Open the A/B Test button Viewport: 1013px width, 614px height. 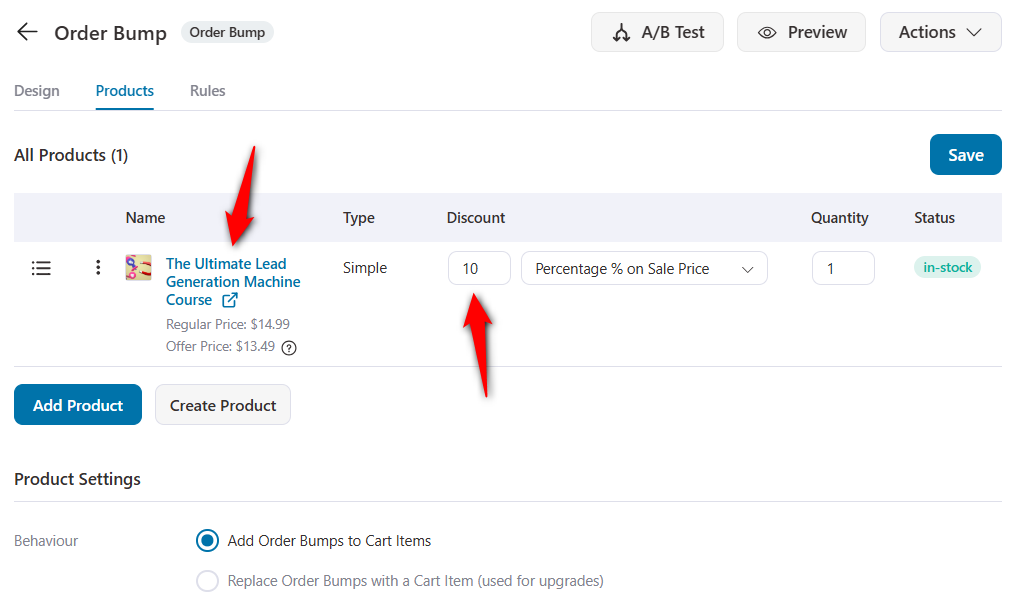coord(657,32)
